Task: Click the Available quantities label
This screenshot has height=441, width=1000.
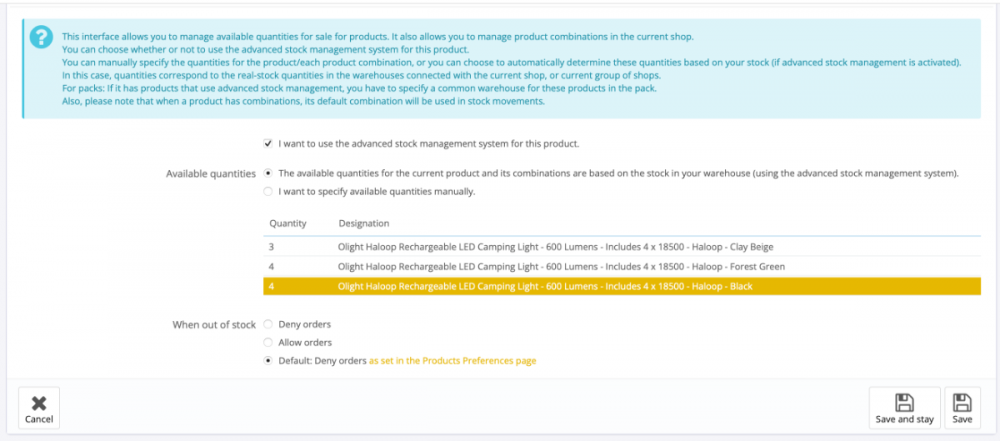Action: click(x=210, y=173)
